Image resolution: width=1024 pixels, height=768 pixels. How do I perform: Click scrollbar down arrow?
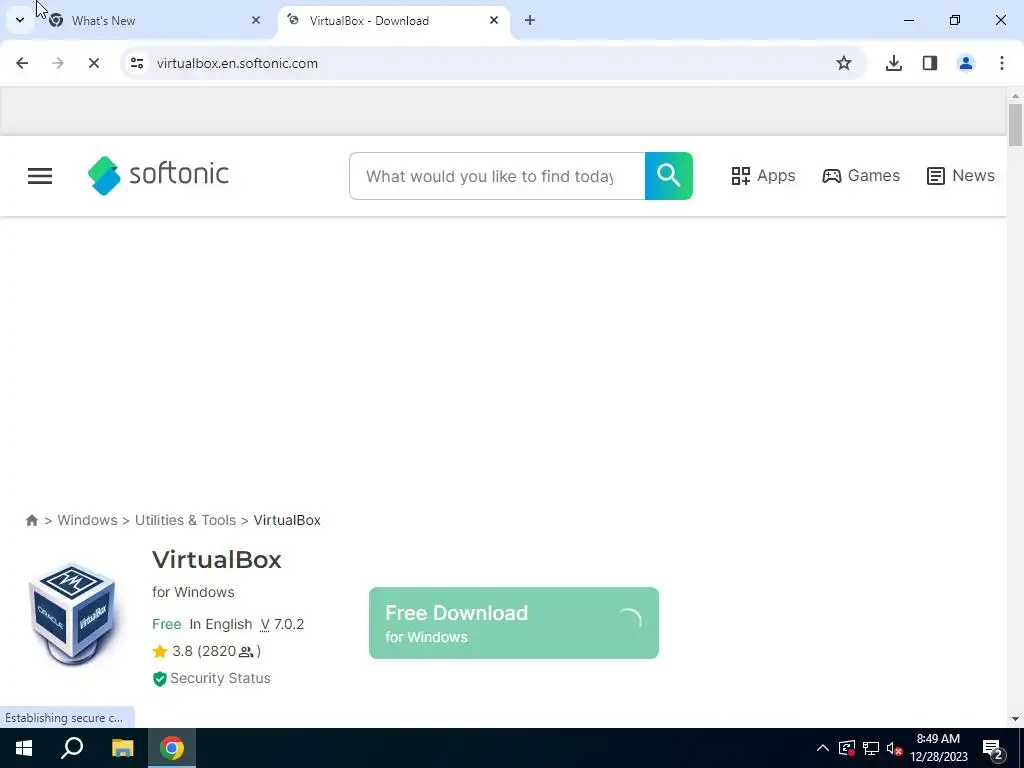[x=1015, y=719]
